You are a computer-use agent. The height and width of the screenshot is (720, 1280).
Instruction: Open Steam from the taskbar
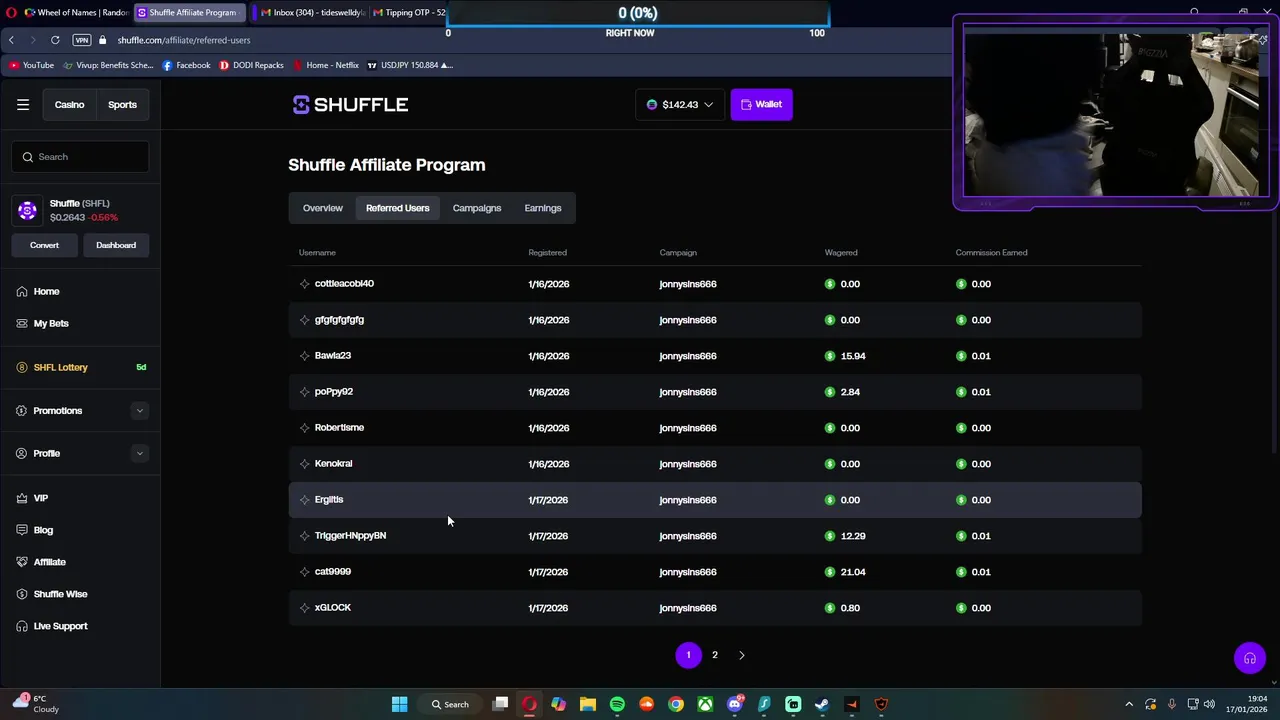pyautogui.click(x=822, y=704)
